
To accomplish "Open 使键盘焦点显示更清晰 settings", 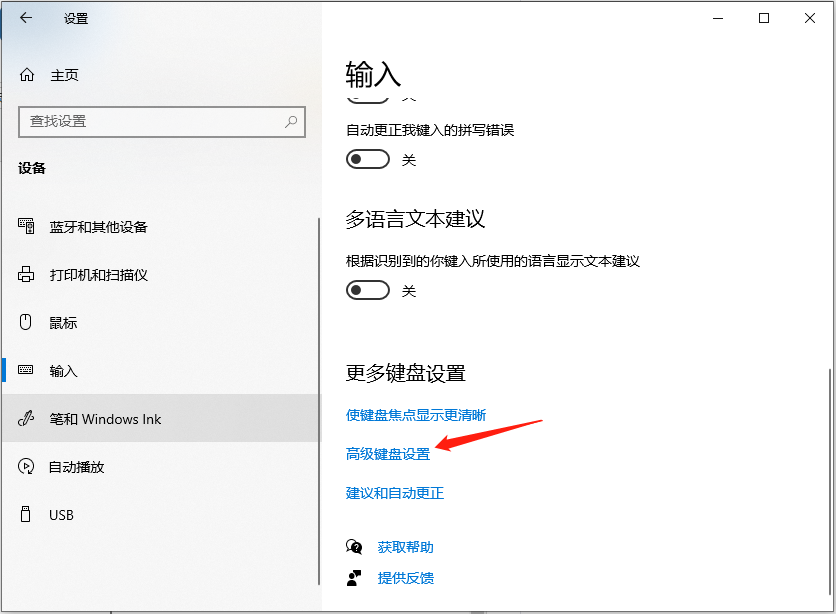I will (416, 415).
